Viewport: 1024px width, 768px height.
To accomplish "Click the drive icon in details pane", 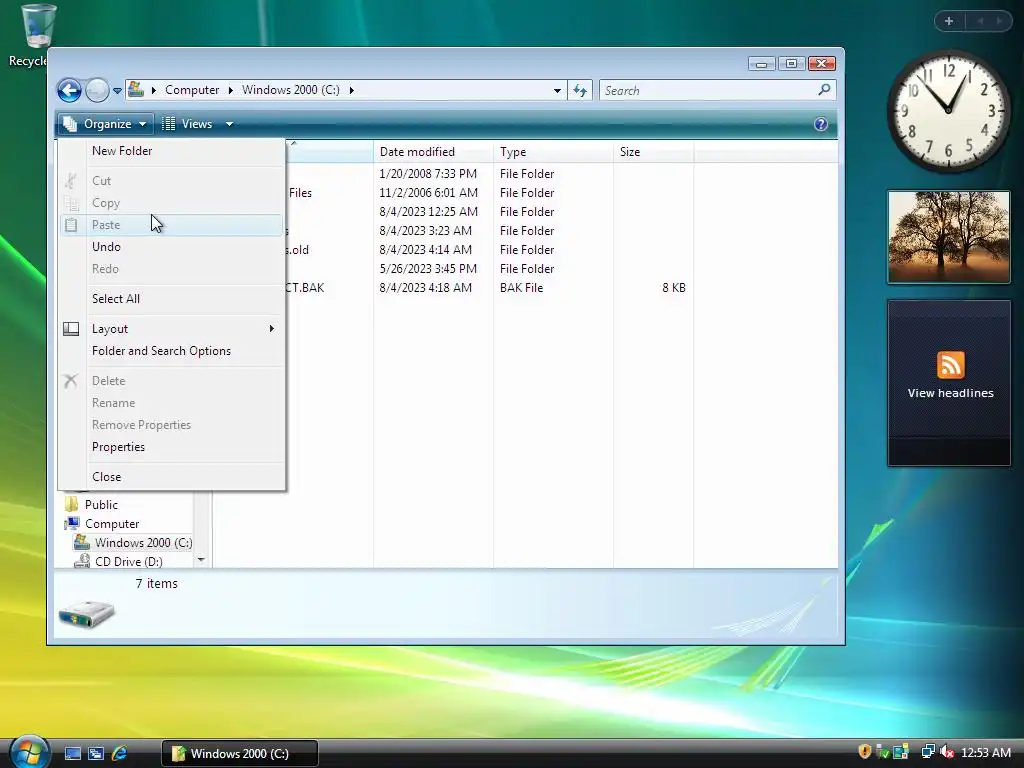I will pos(87,614).
